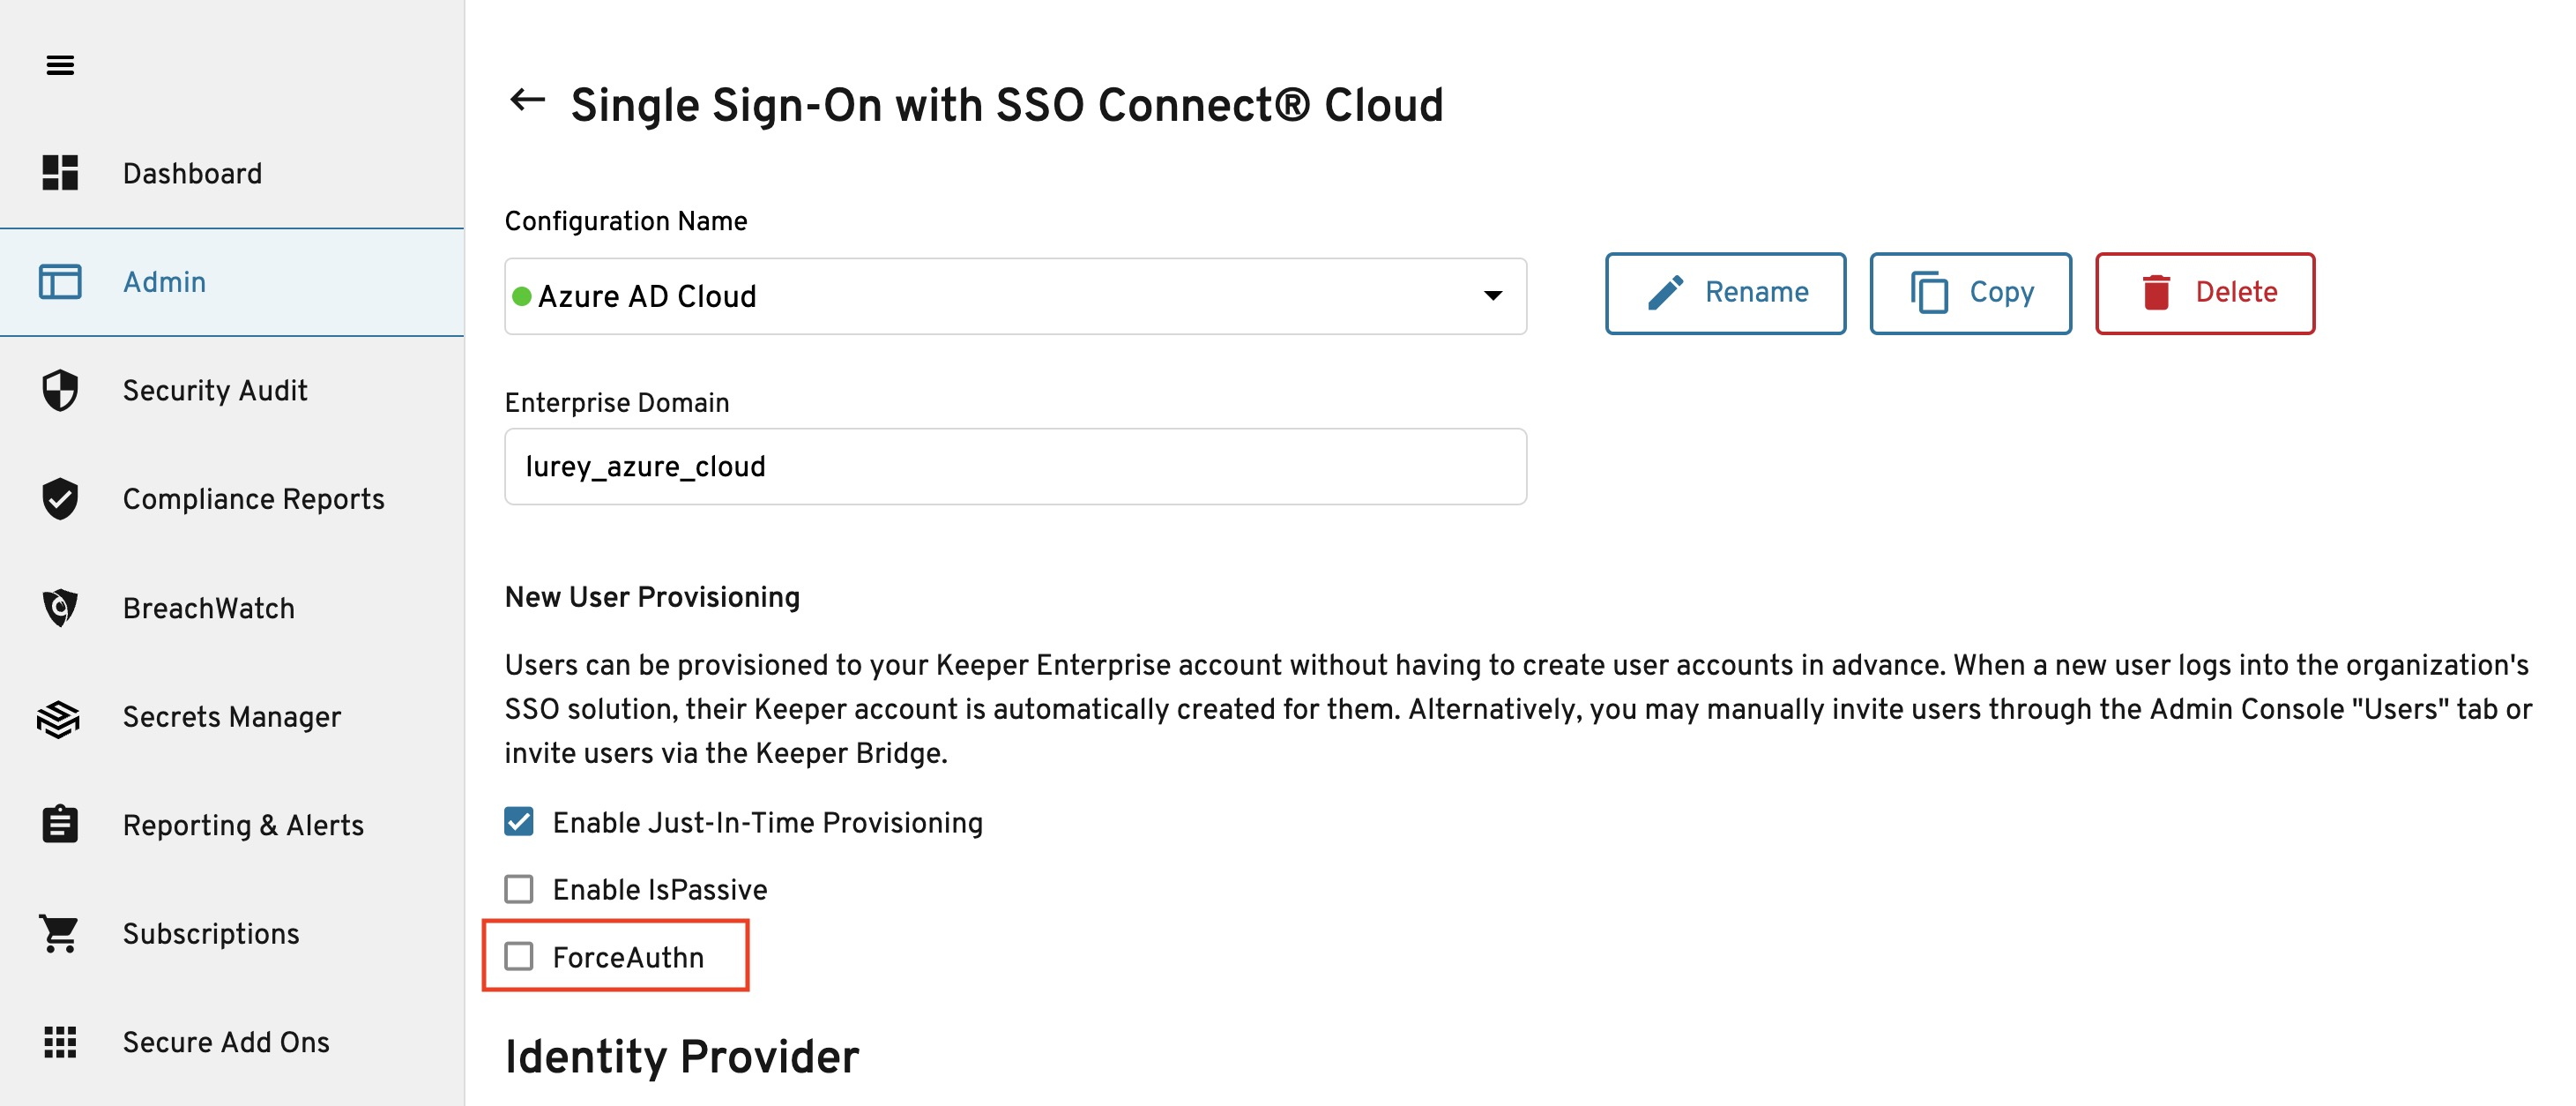Rename the Azure AD Cloud configuration
The width and height of the screenshot is (2576, 1106).
(x=1725, y=293)
